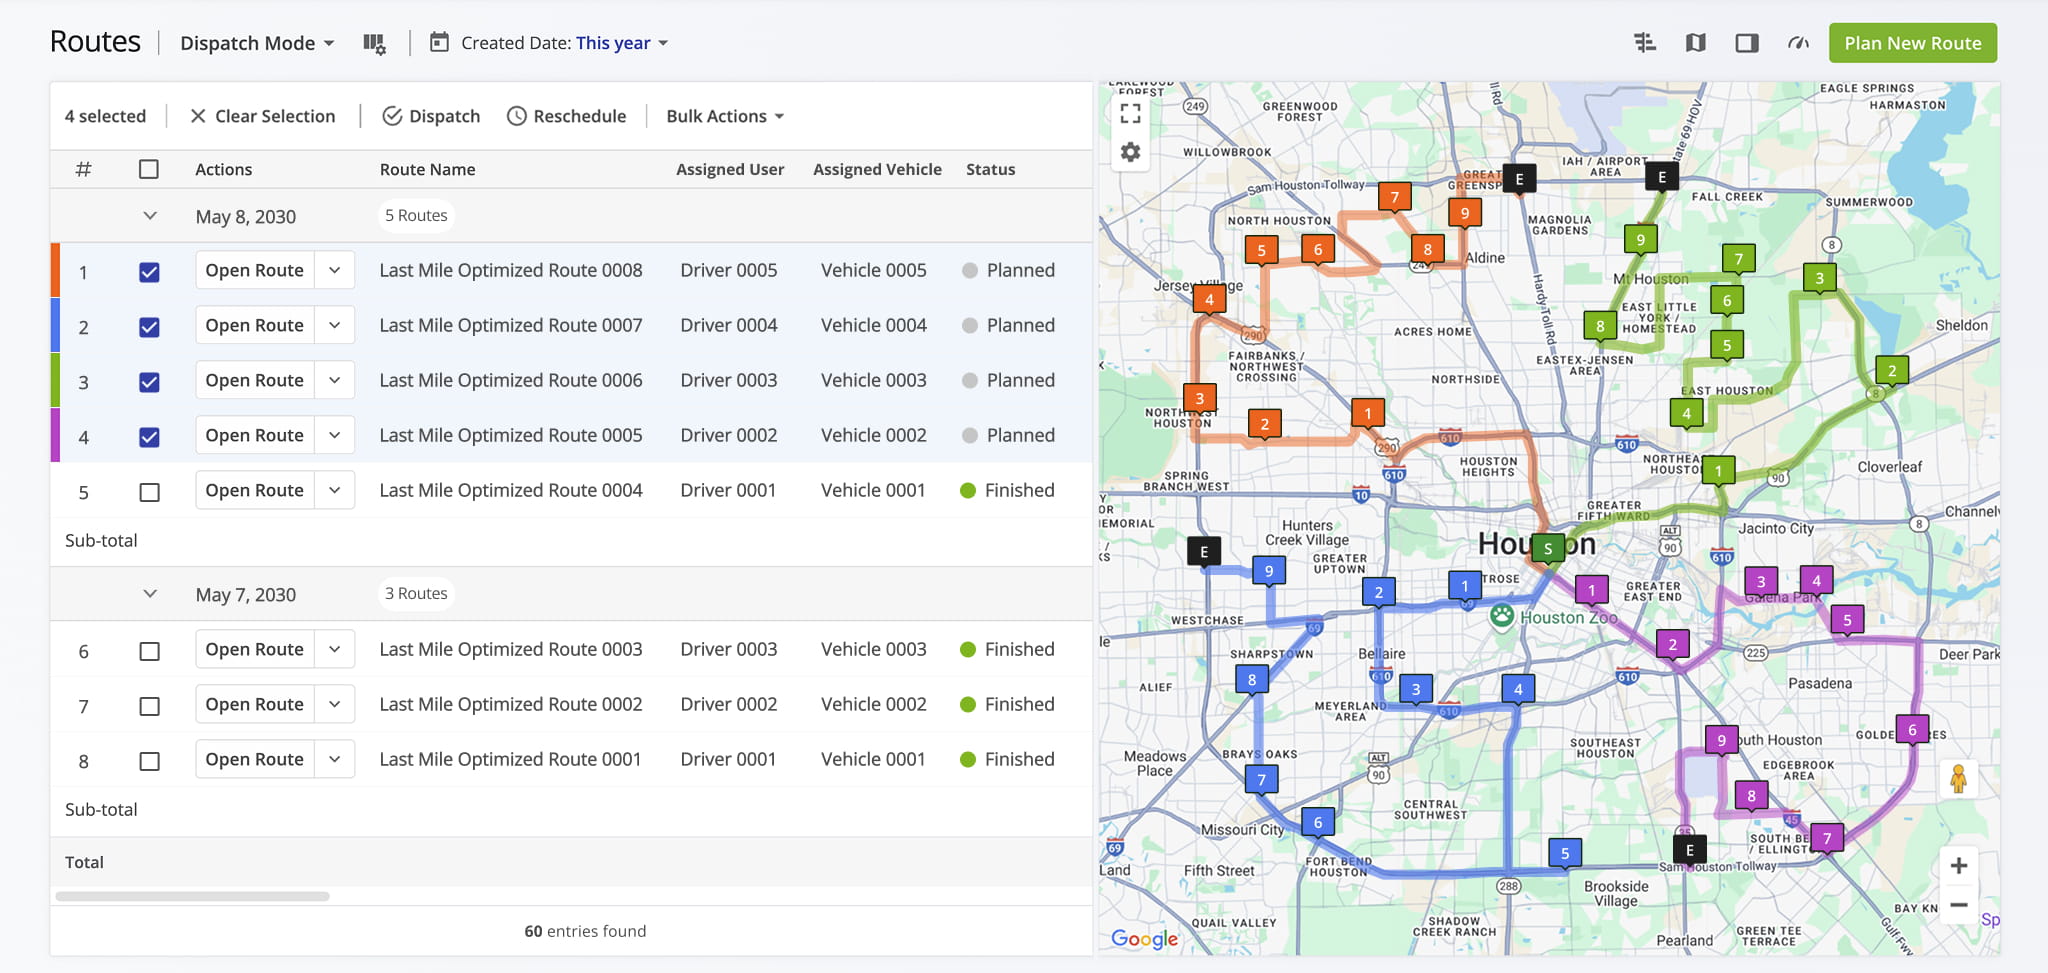Click the filter sliders icon
This screenshot has height=973, width=2048.
1644,43
